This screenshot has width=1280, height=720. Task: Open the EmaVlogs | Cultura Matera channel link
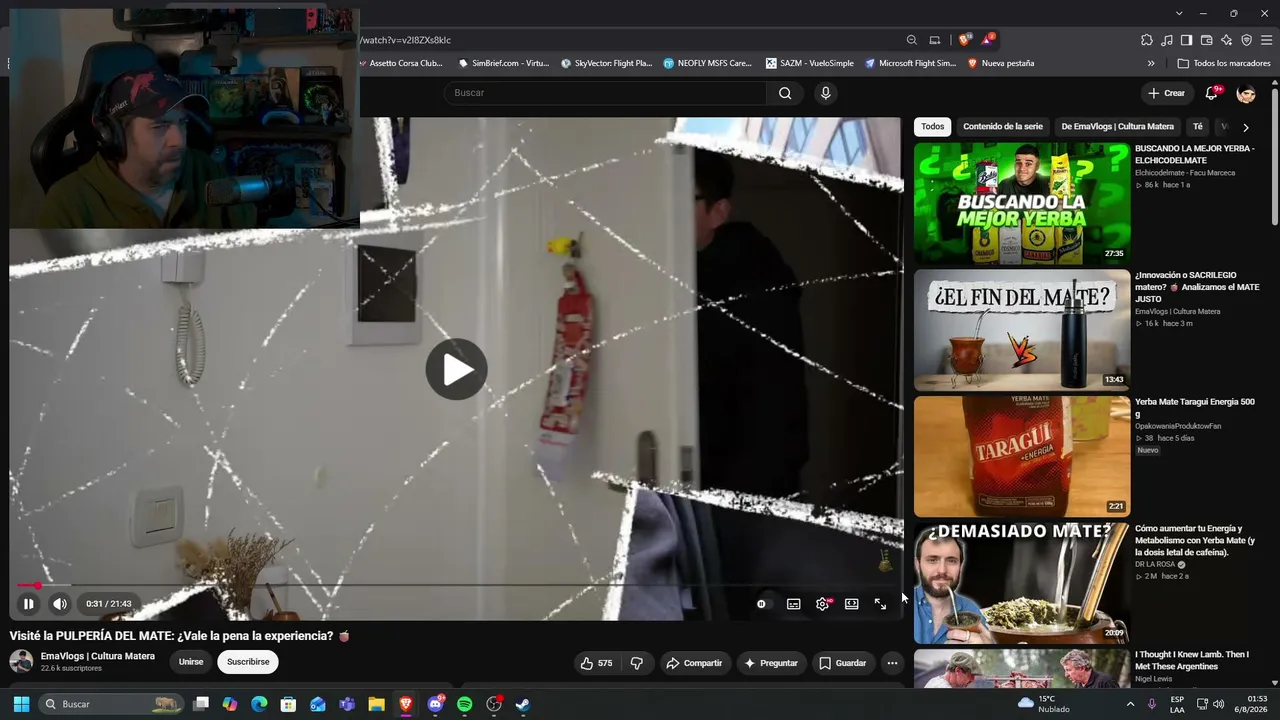pos(98,656)
